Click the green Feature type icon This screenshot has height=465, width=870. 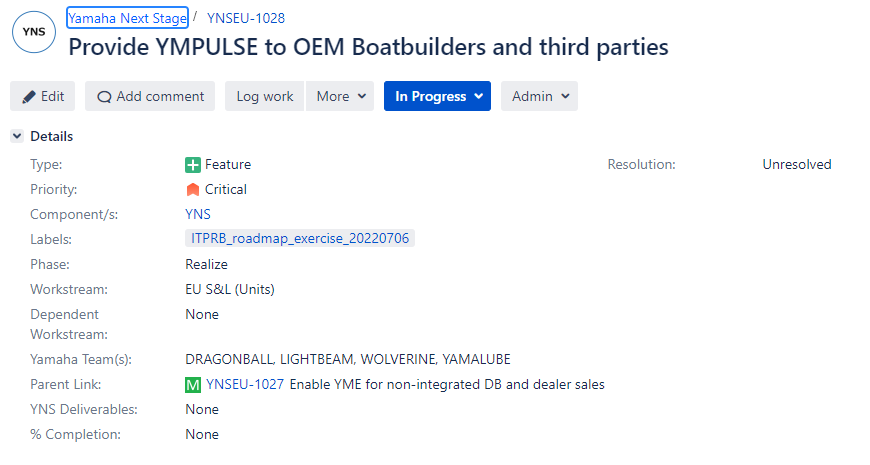click(x=193, y=165)
